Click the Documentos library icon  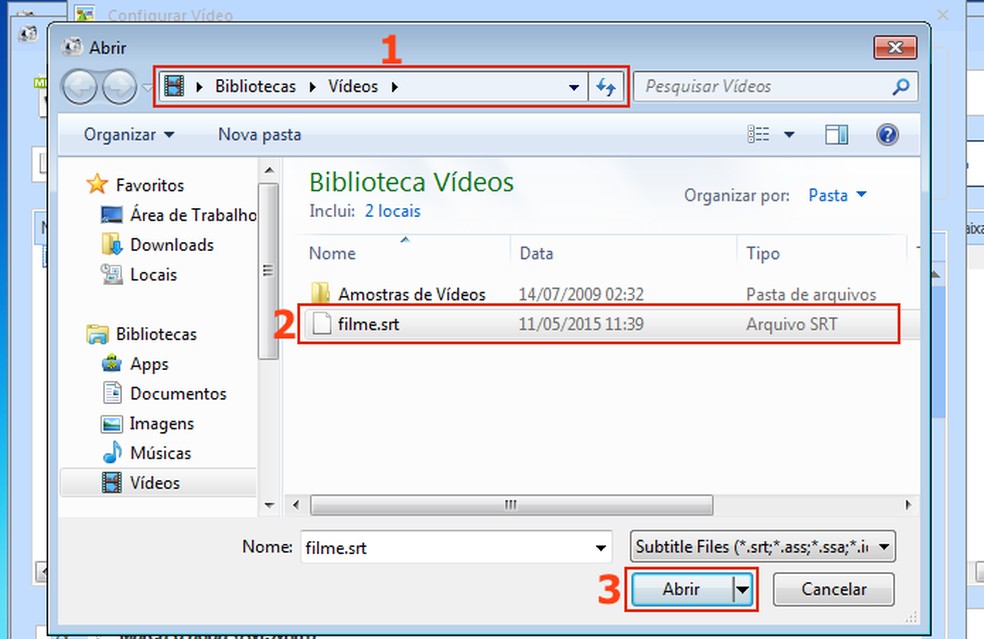112,393
